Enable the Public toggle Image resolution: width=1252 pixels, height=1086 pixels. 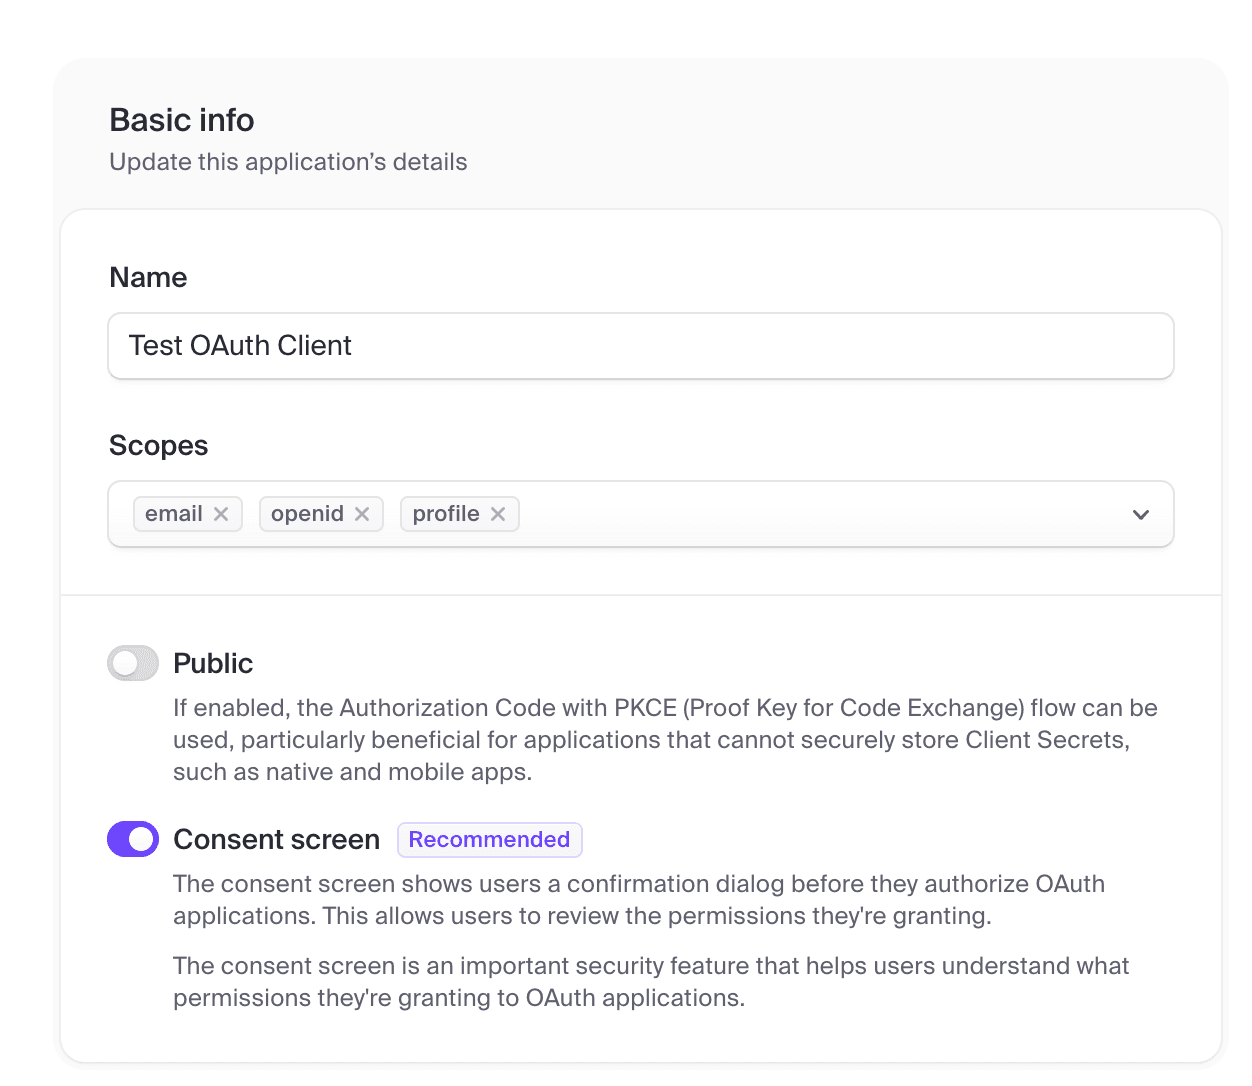click(133, 663)
